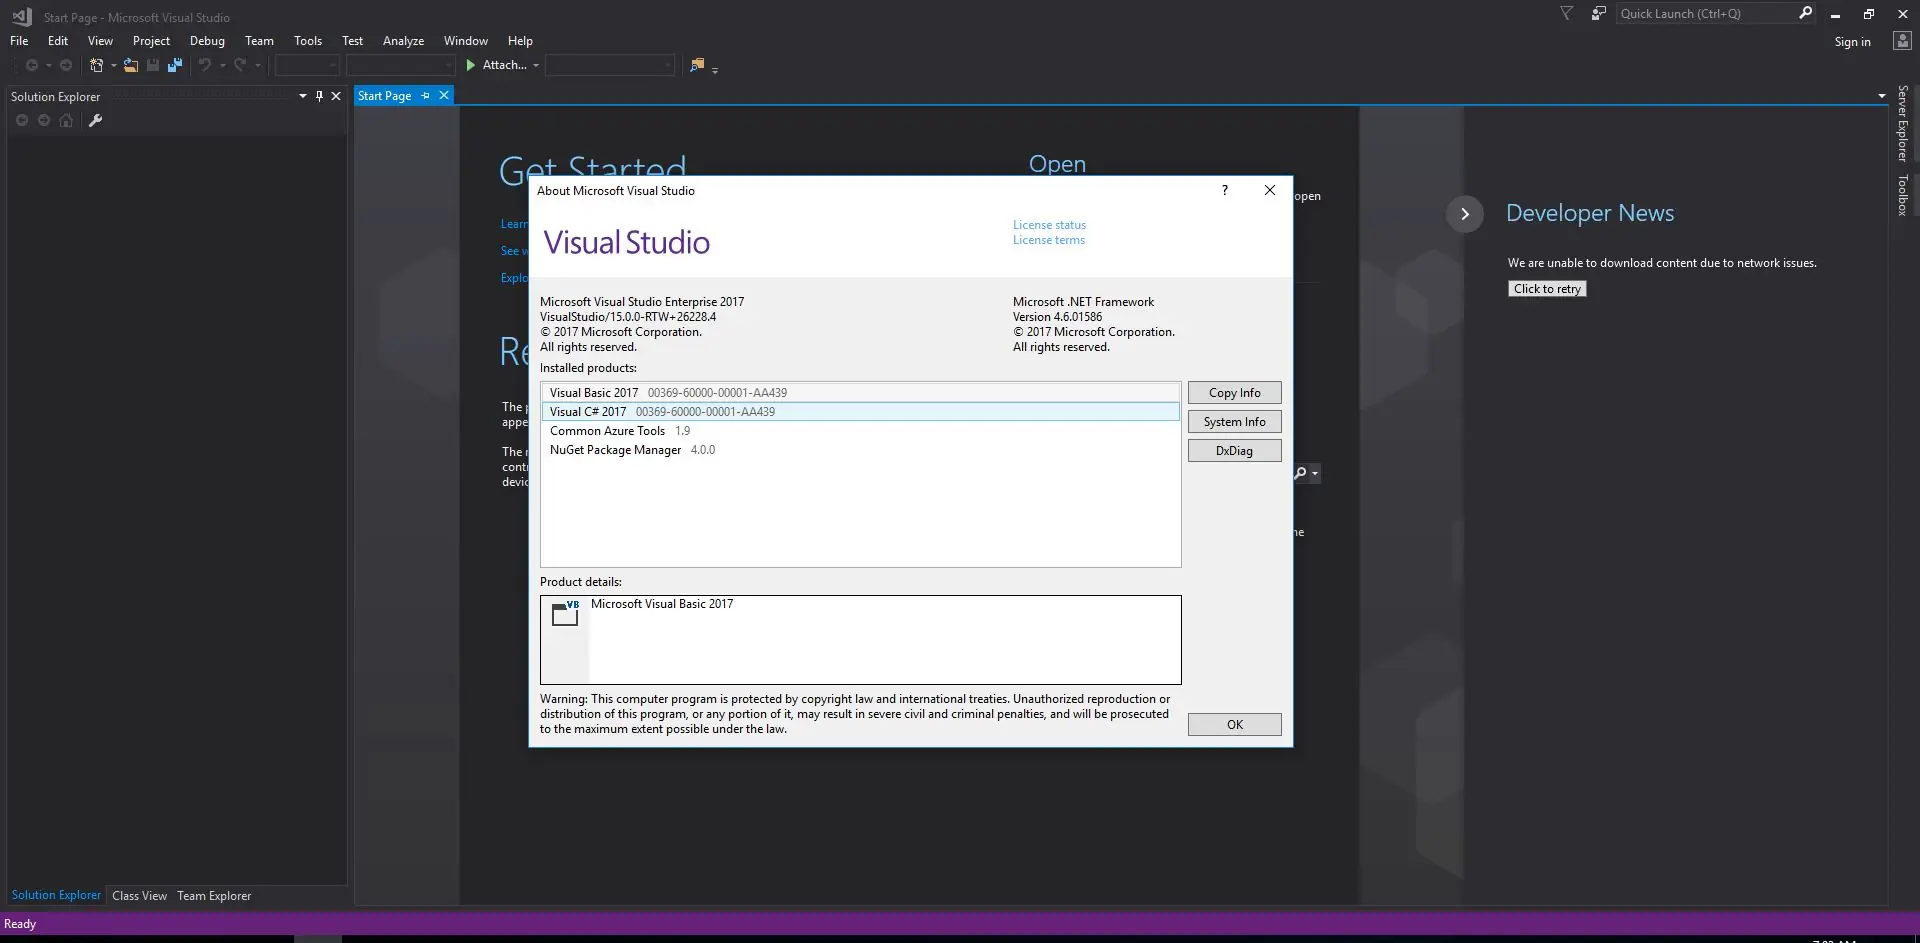Click the Quick Launch magnifier icon

click(1805, 13)
